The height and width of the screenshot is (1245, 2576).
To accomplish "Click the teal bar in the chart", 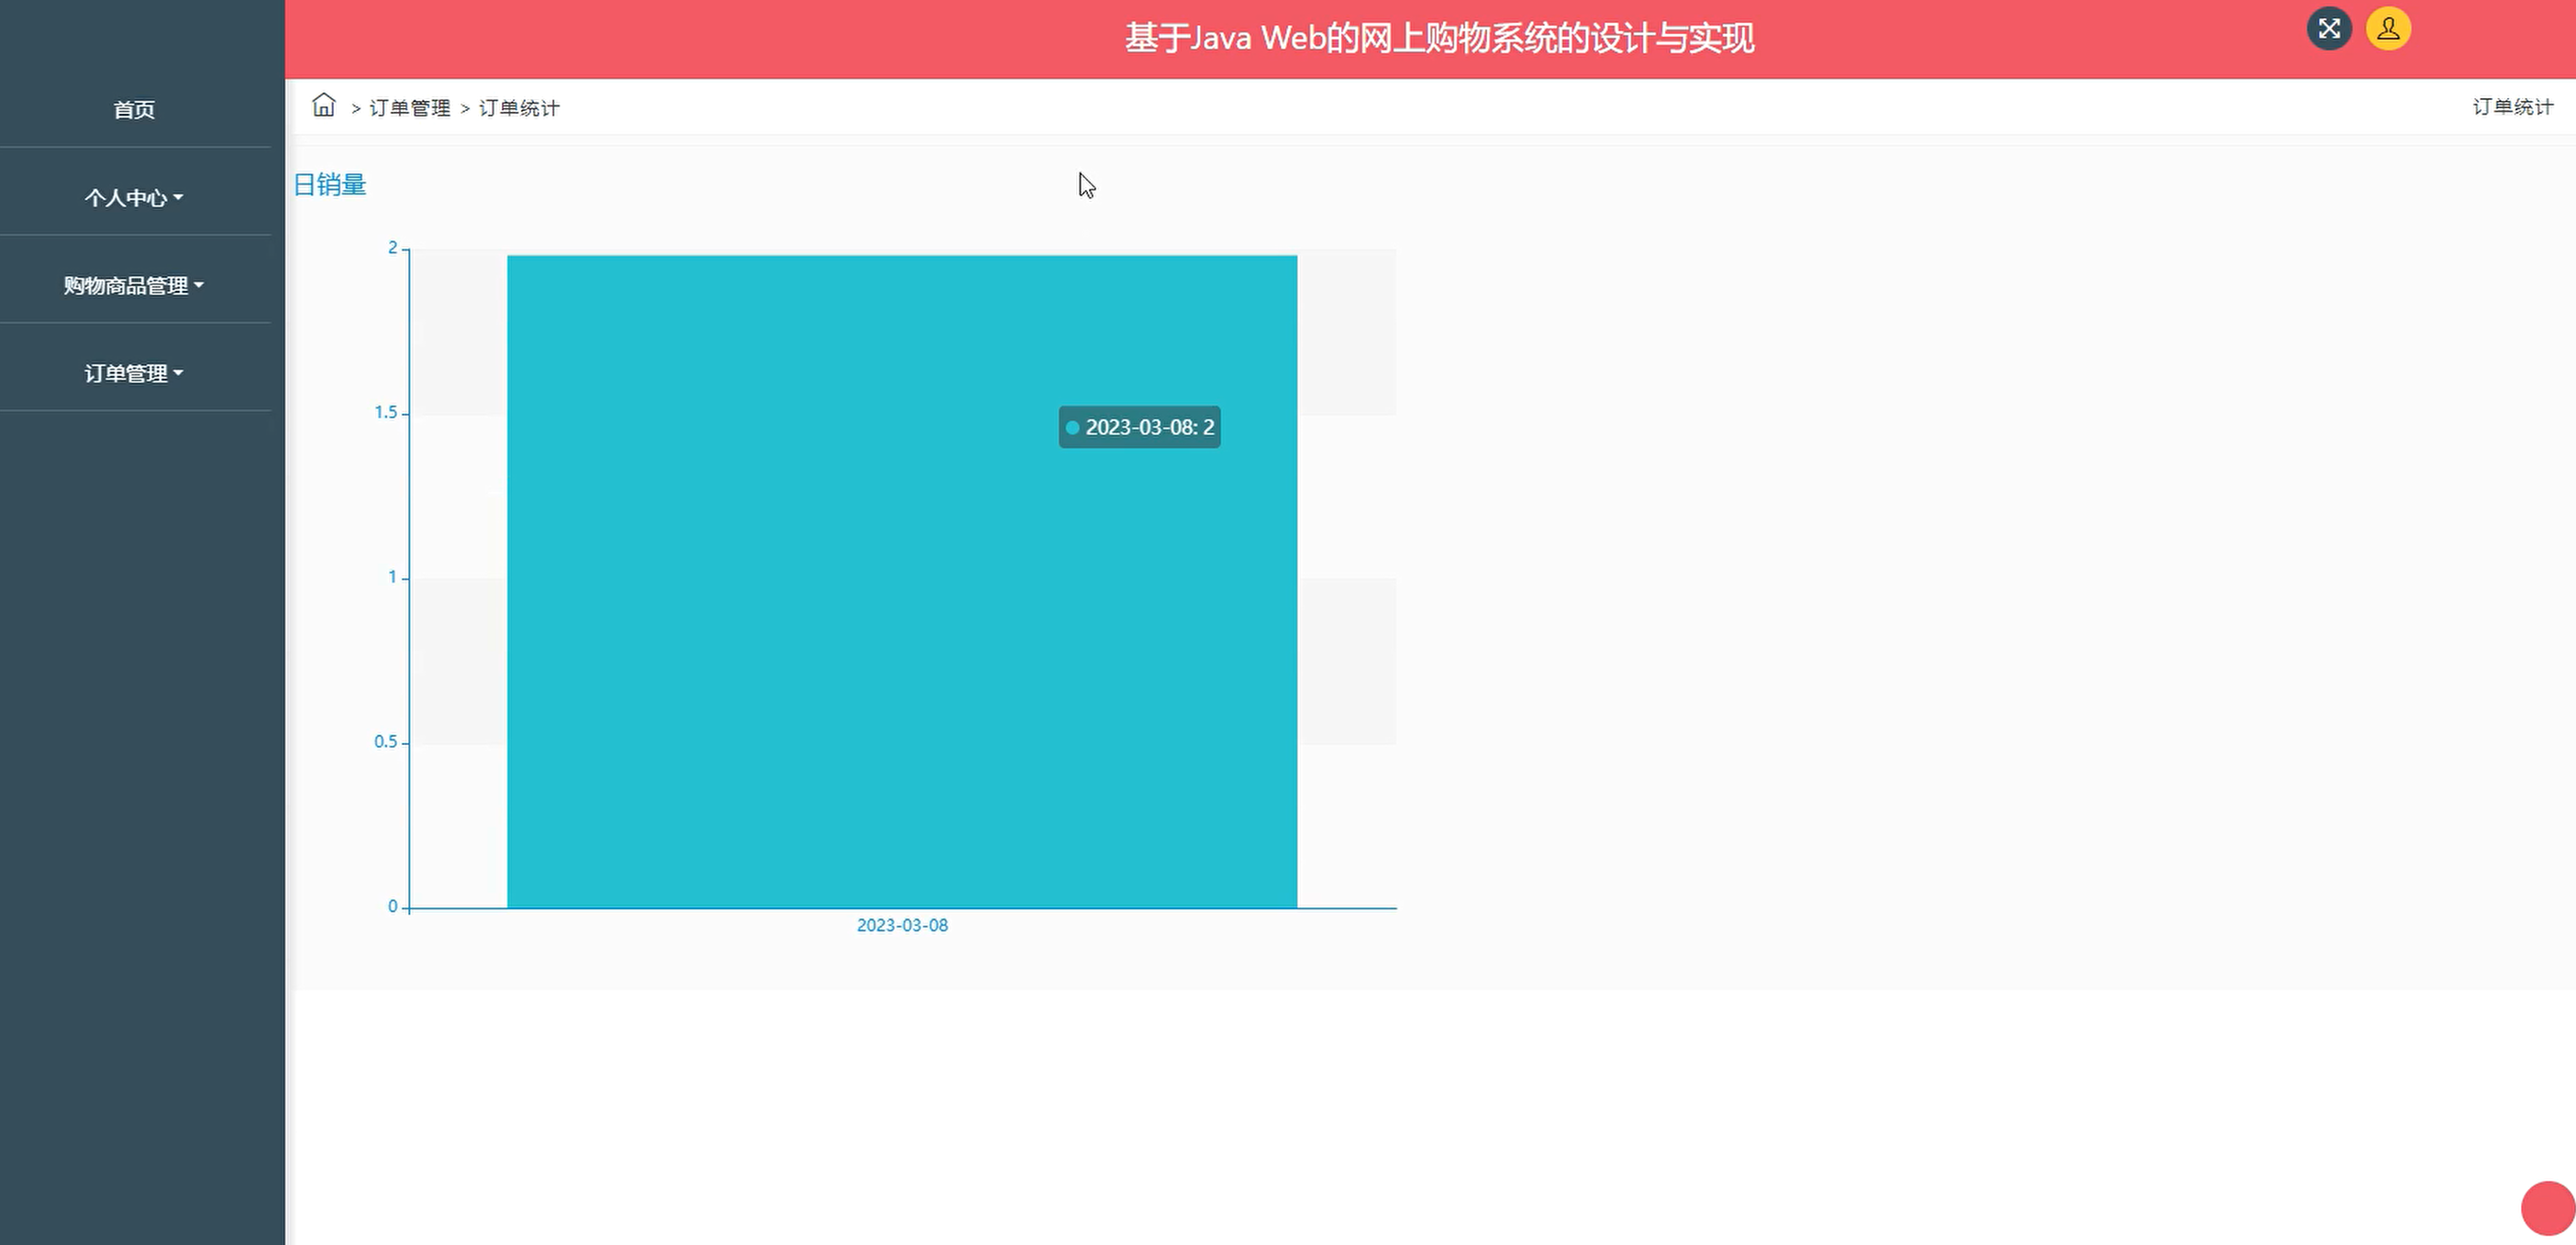I will pyautogui.click(x=902, y=581).
